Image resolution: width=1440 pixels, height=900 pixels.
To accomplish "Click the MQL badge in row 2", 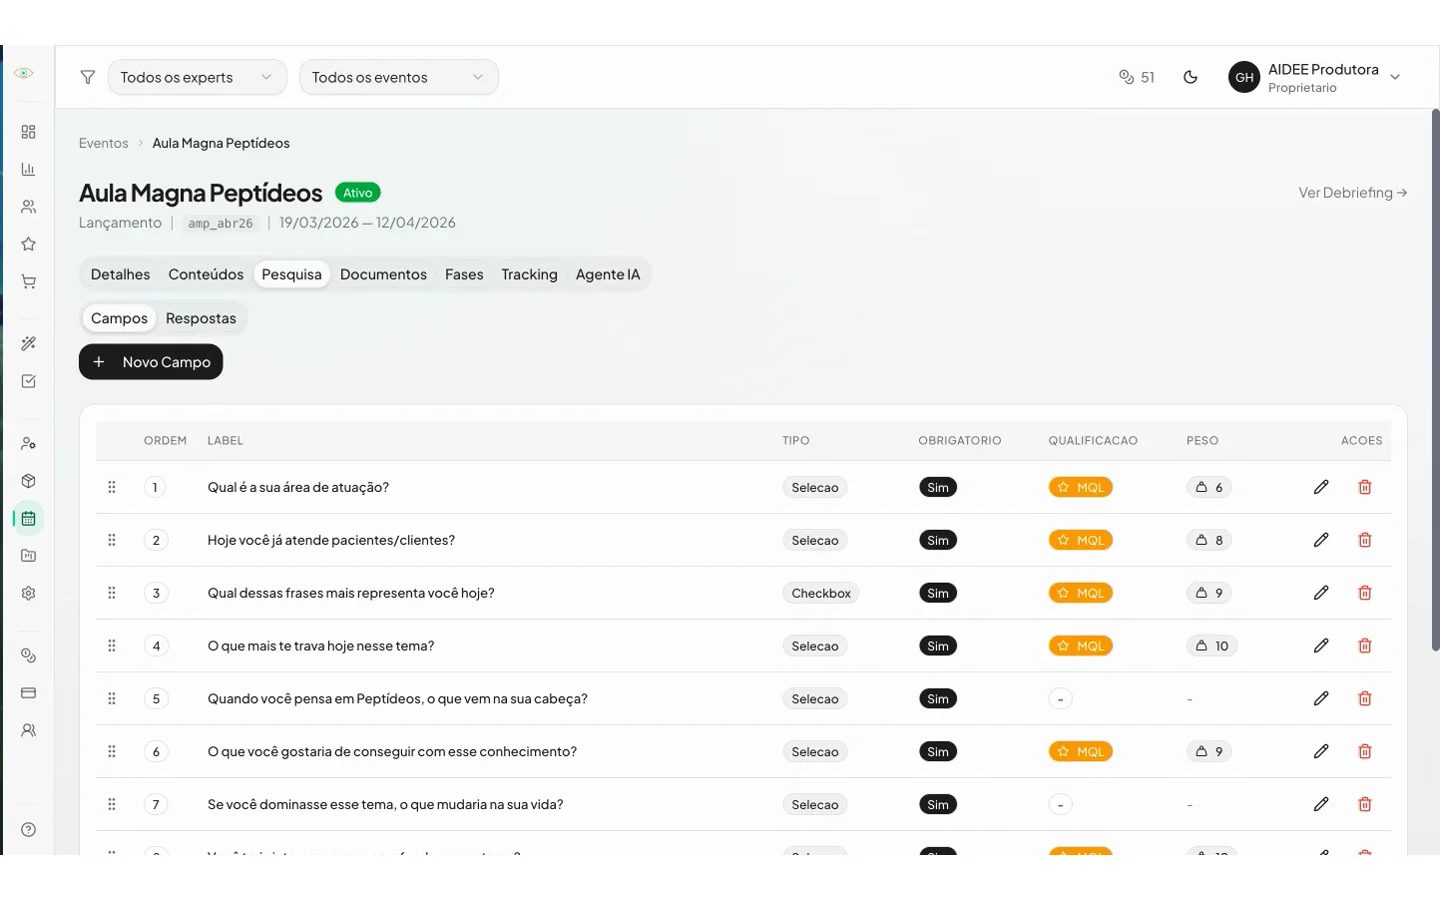I will [x=1080, y=540].
